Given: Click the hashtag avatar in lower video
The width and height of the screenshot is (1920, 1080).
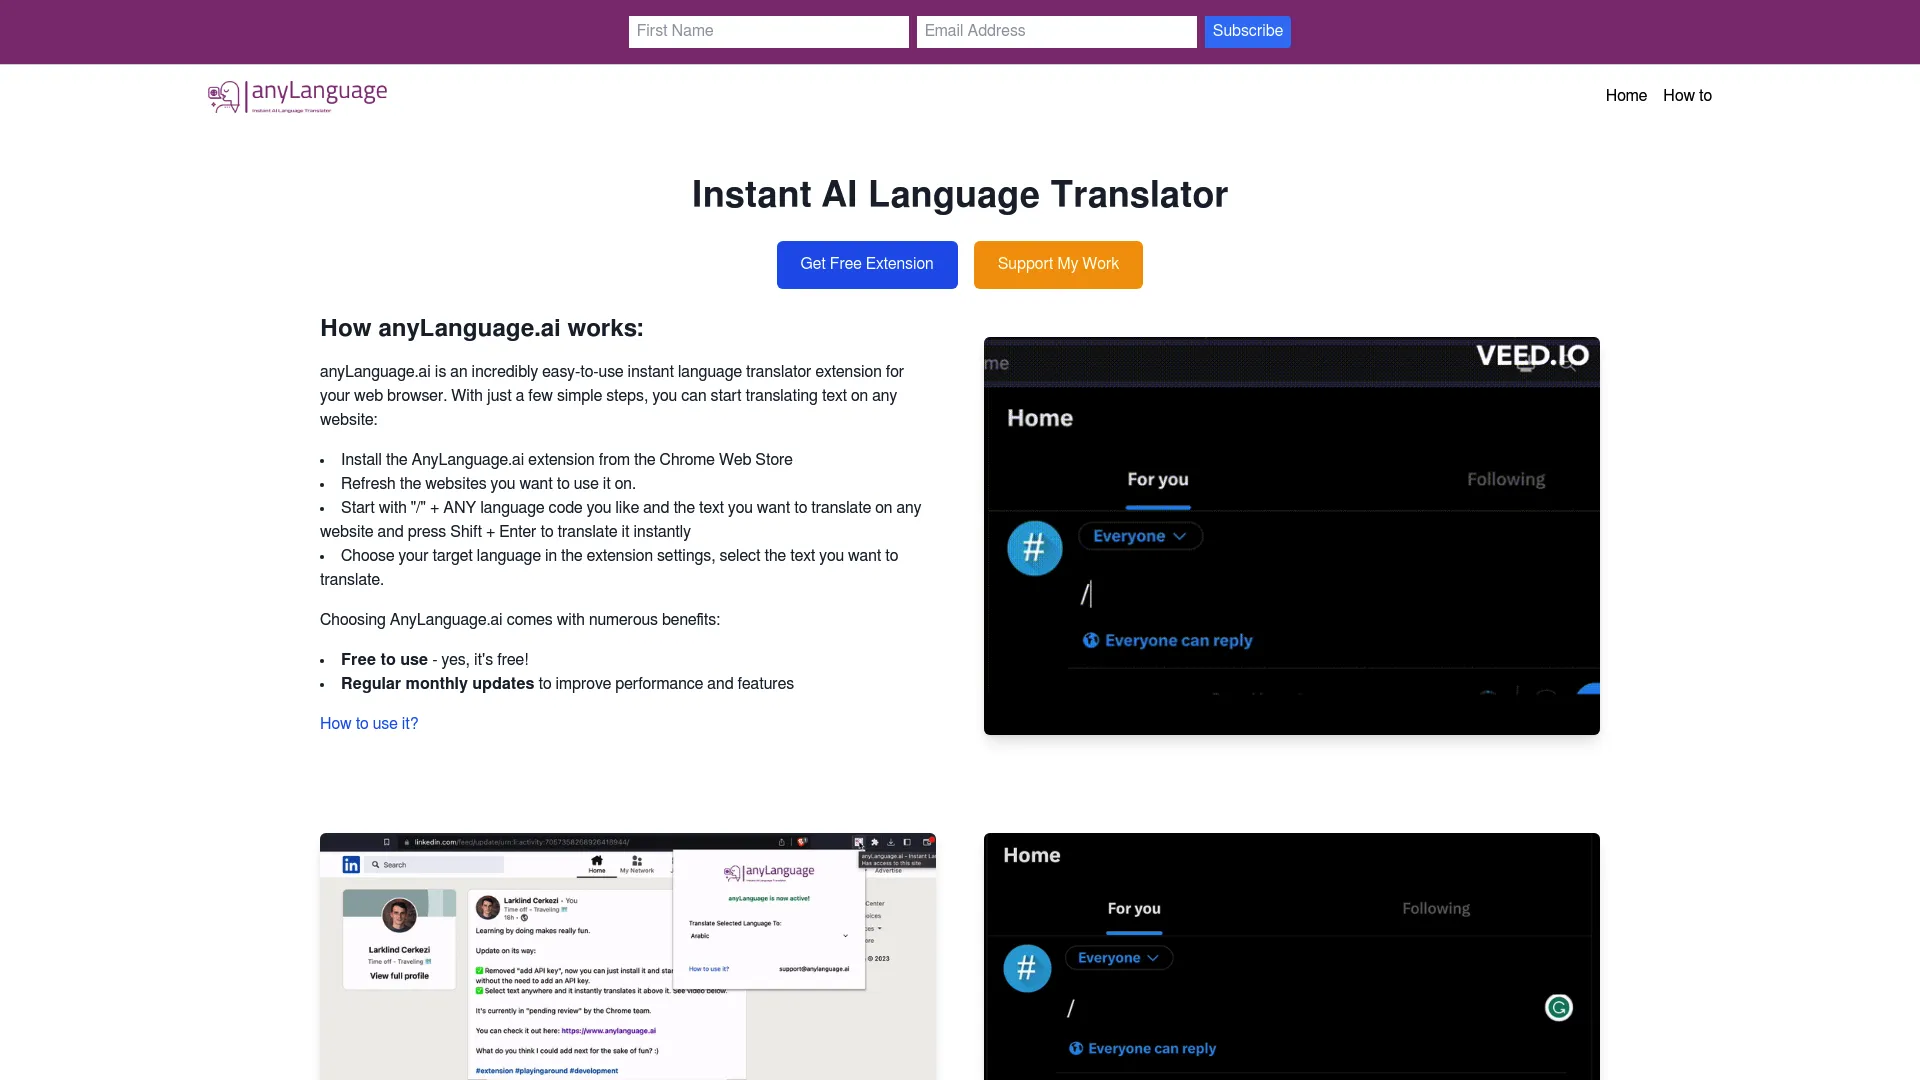Looking at the screenshot, I should 1027,968.
